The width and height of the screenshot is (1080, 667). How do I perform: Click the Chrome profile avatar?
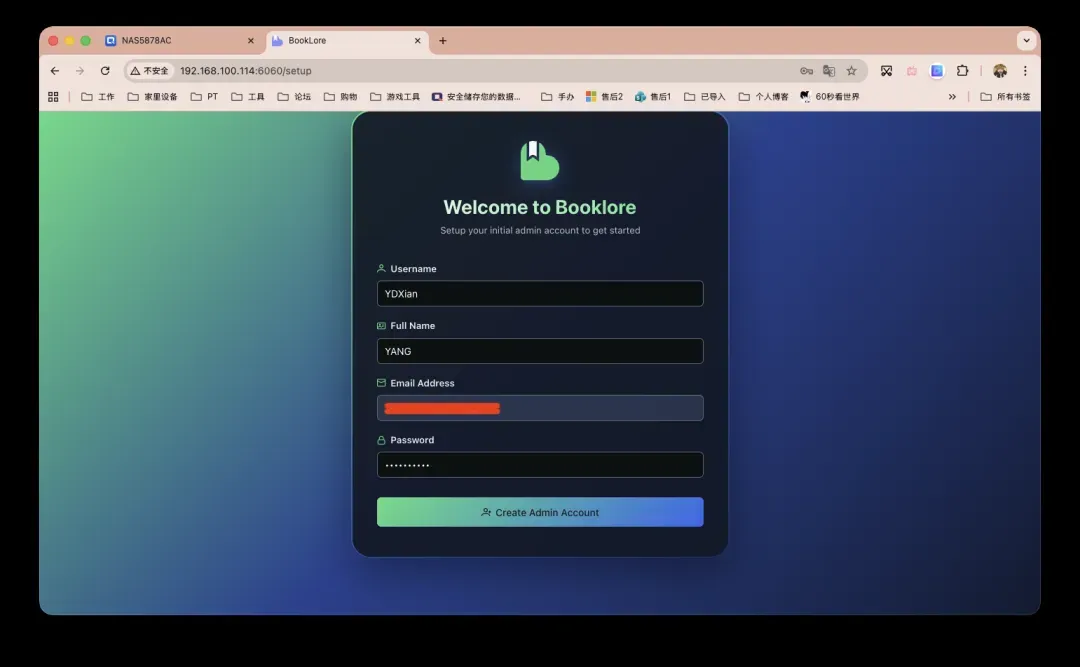point(999,71)
